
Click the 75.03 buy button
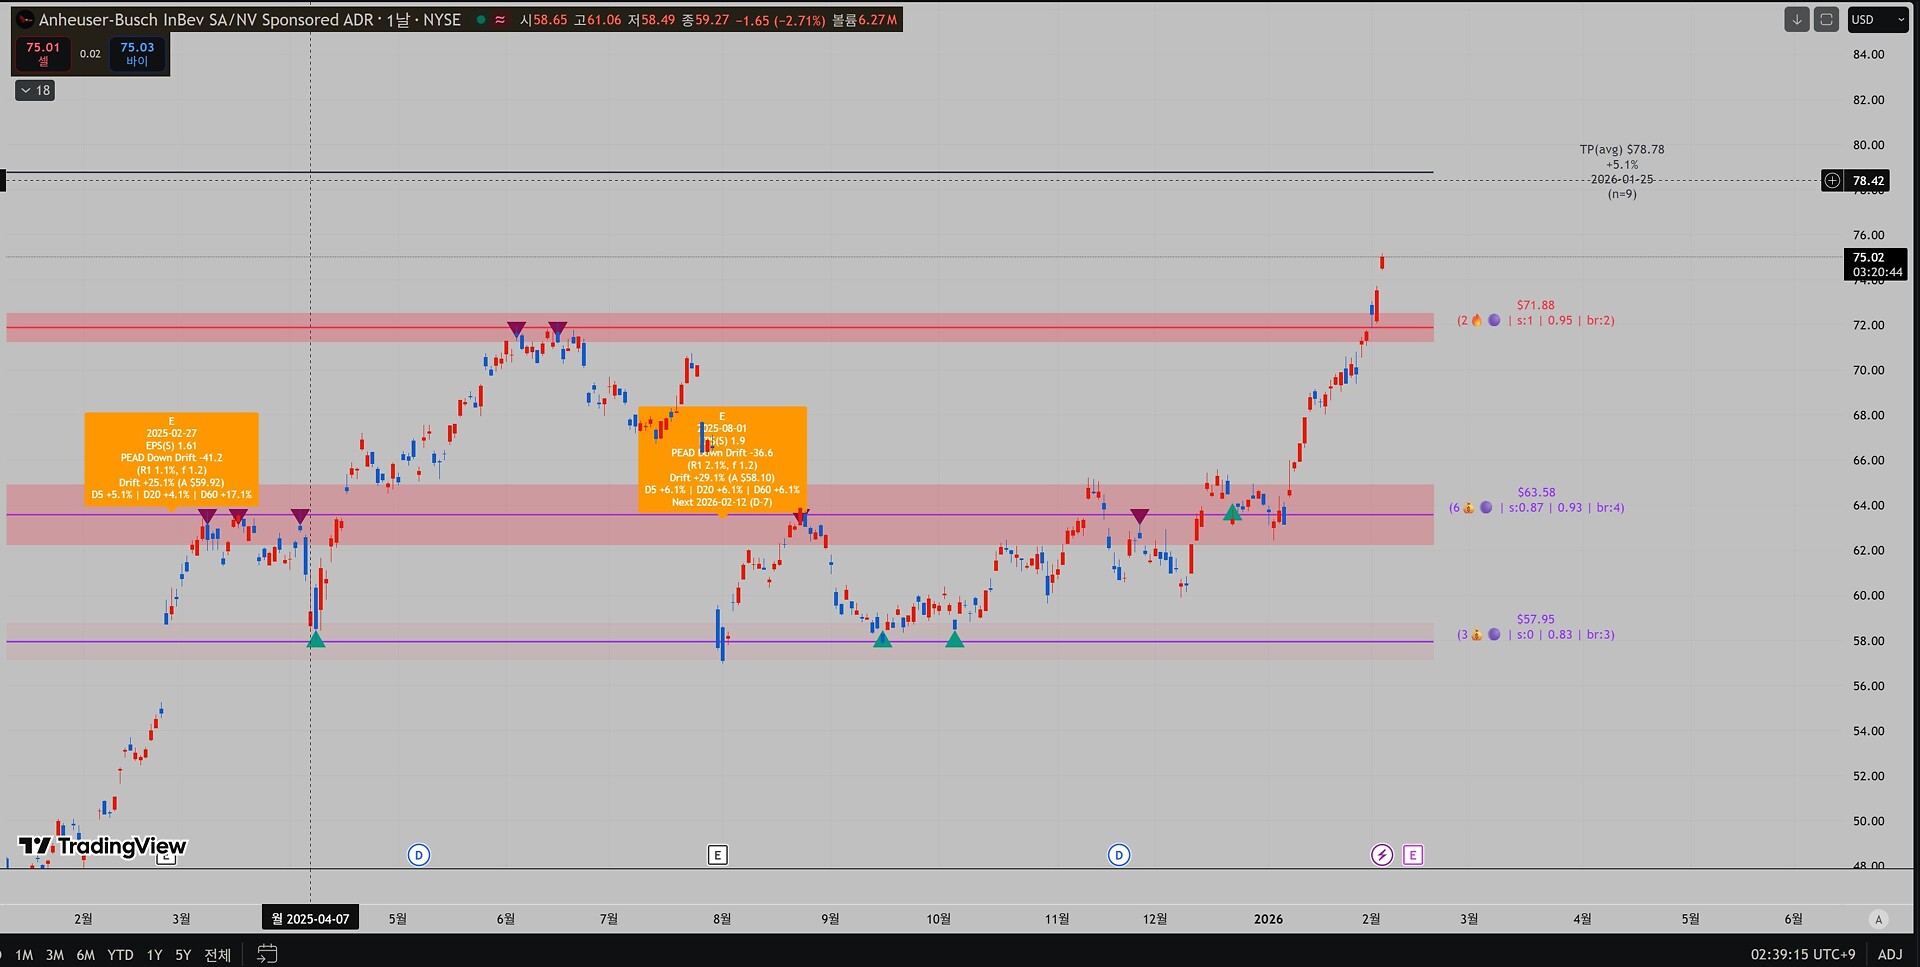pyautogui.click(x=137, y=54)
